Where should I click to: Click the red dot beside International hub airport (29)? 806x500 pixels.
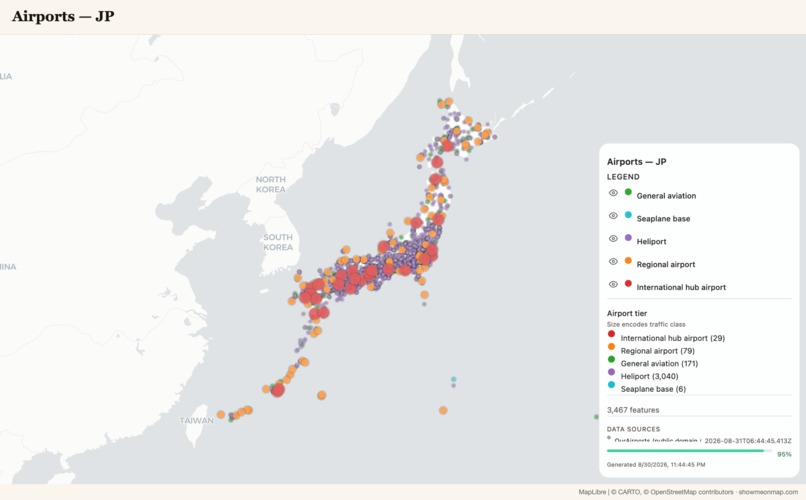coord(611,334)
